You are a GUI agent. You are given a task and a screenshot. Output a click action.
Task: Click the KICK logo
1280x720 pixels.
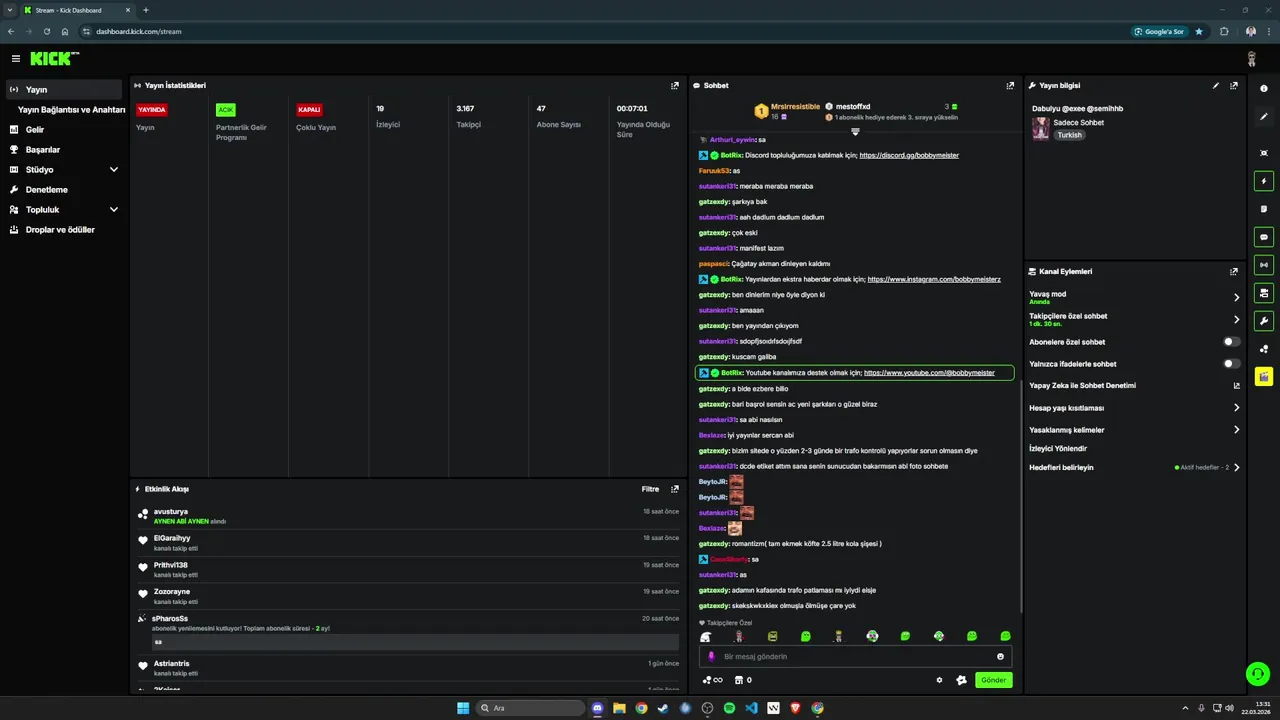pos(54,59)
